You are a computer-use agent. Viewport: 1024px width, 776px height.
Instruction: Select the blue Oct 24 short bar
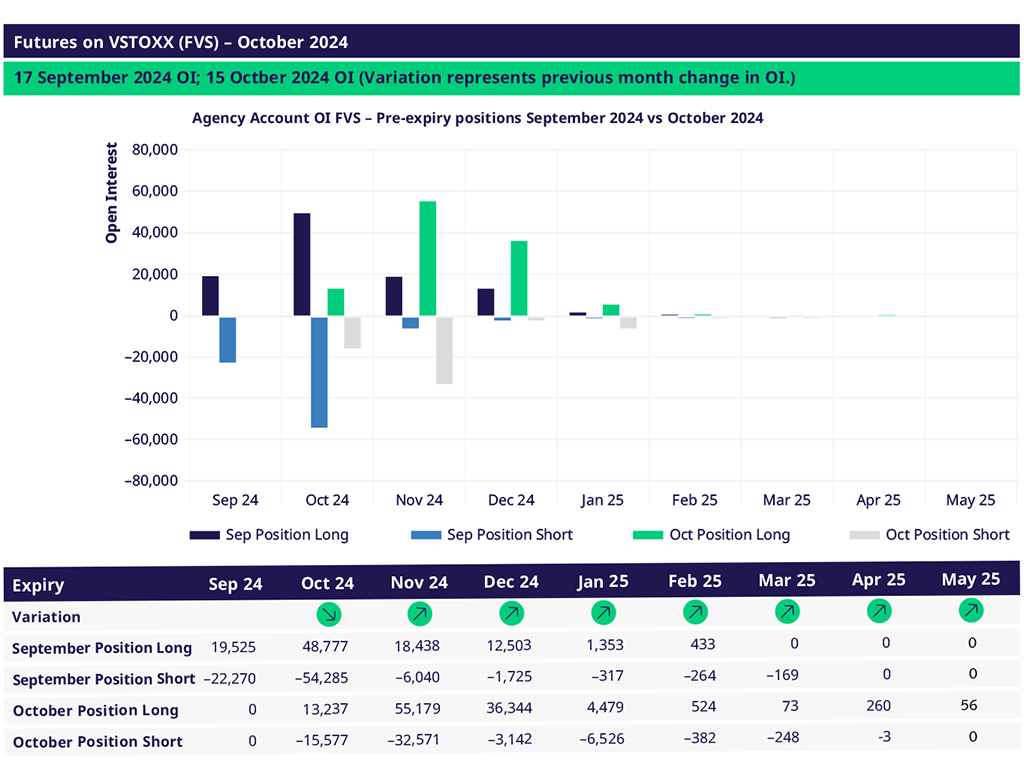[319, 372]
